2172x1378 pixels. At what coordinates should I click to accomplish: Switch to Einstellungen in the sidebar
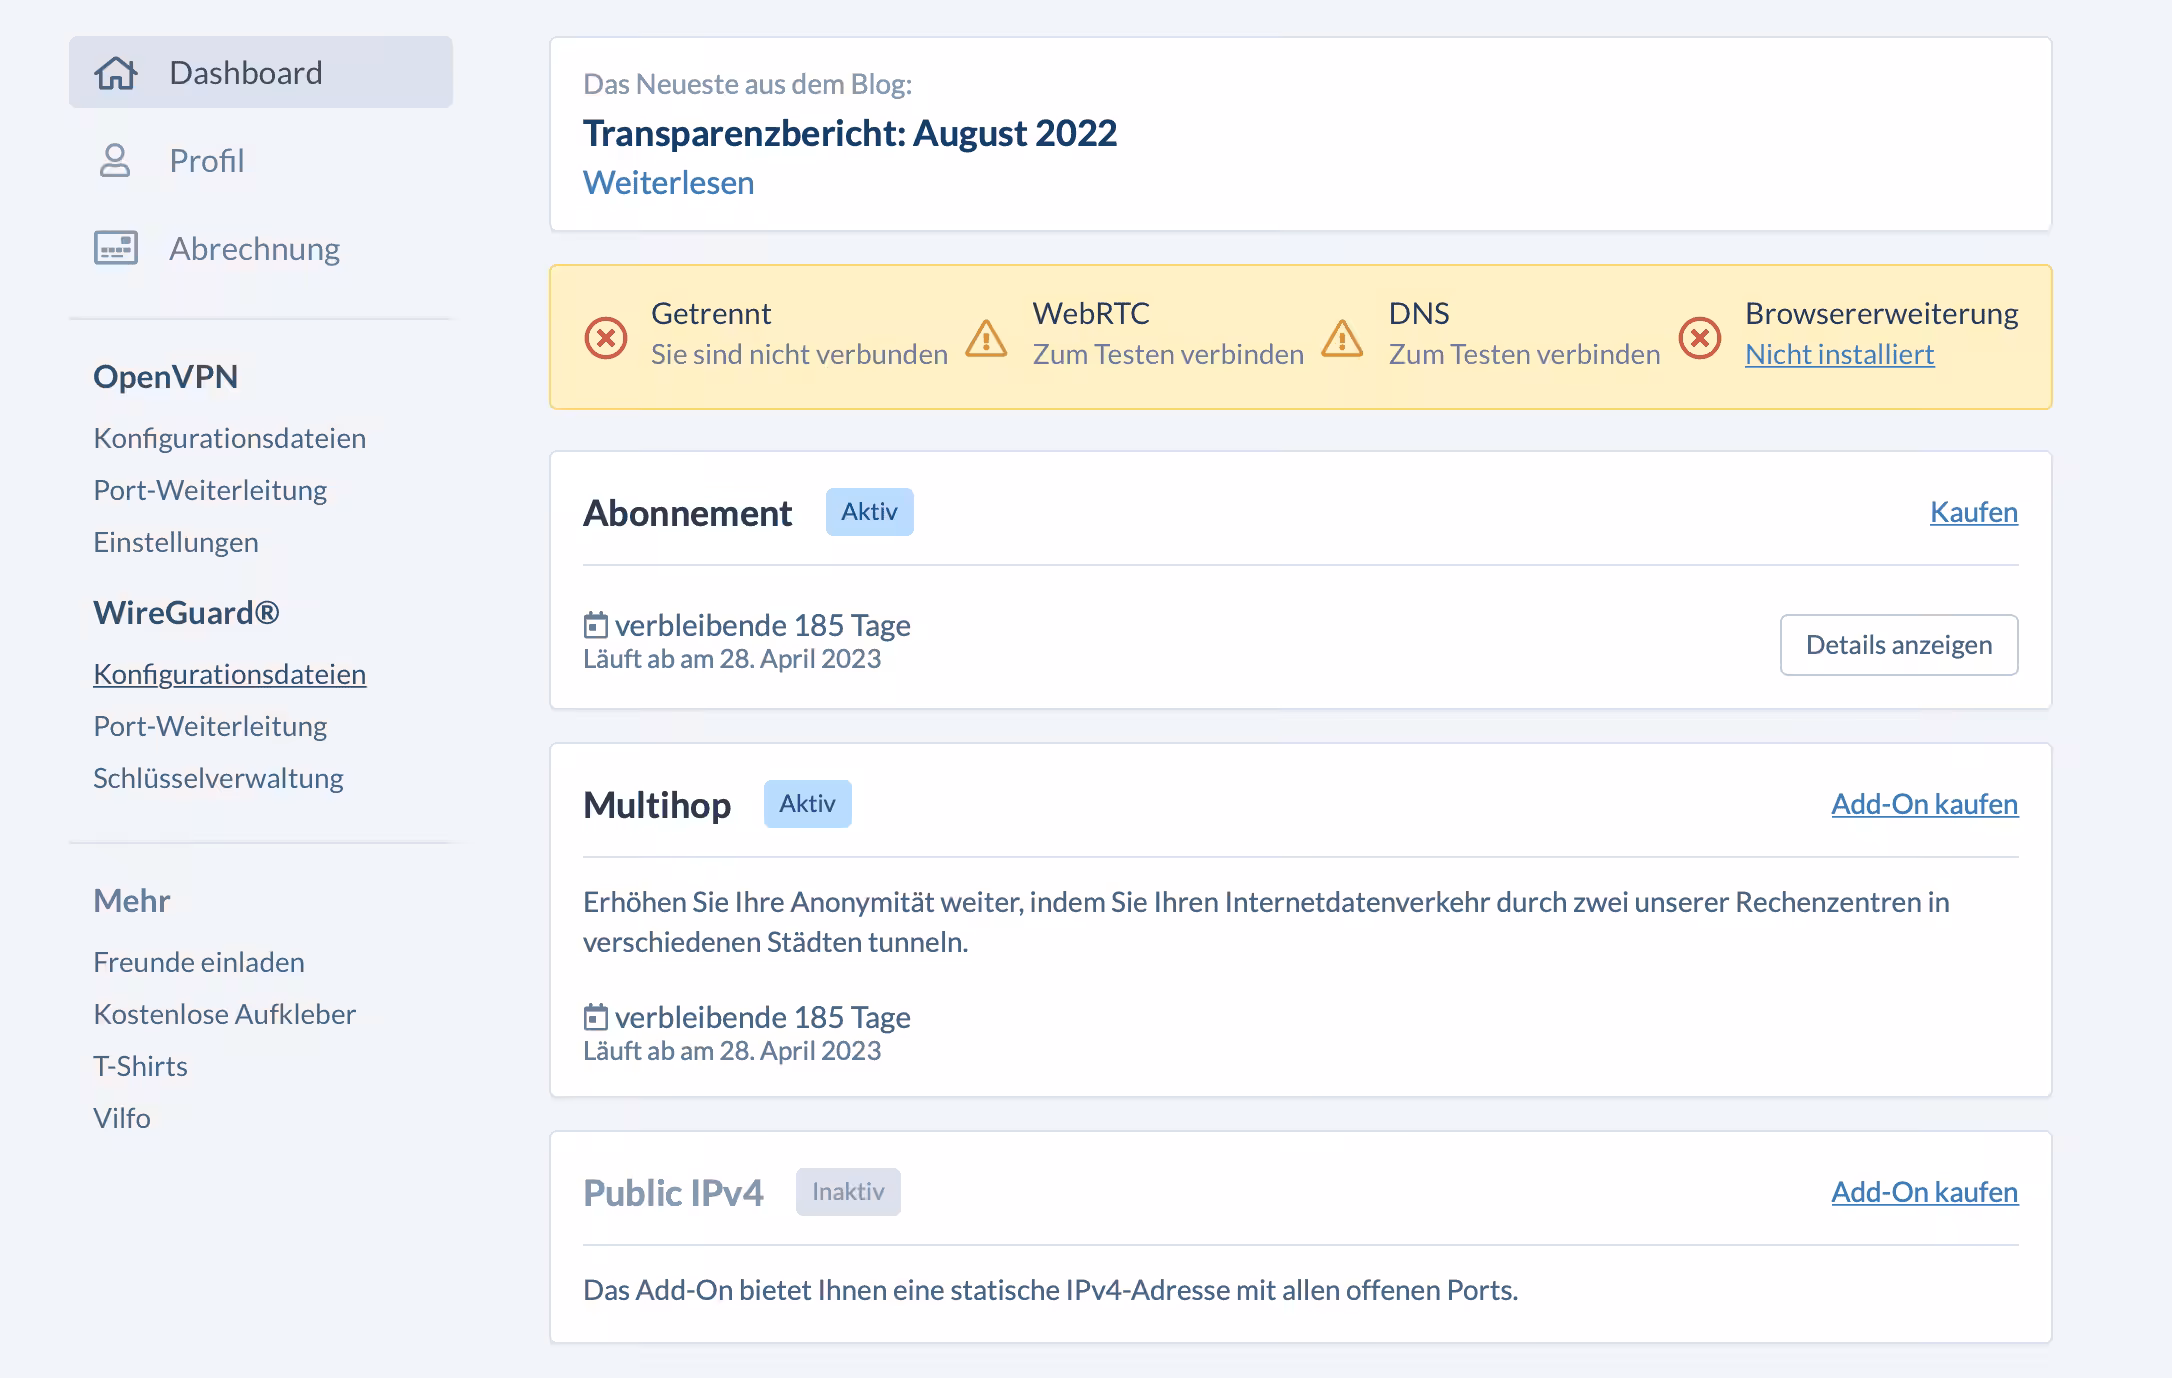(176, 542)
